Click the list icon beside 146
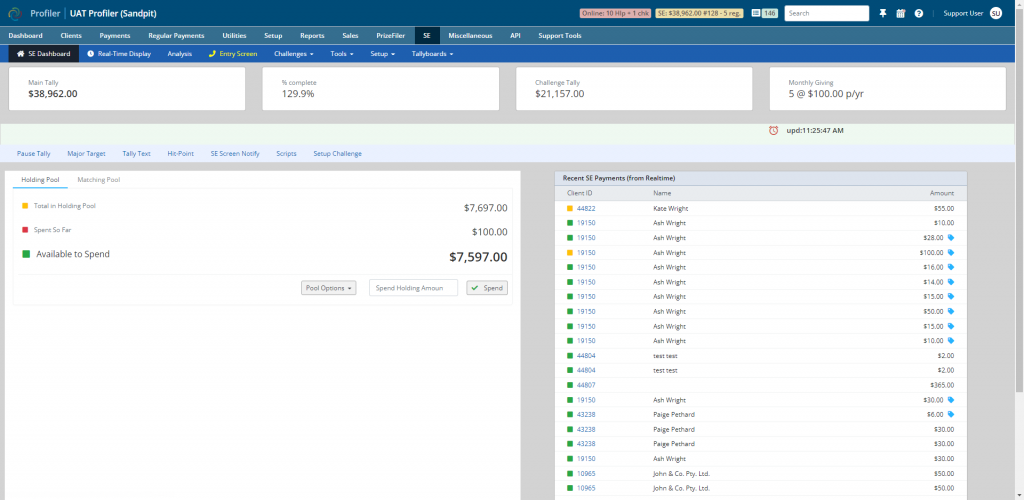1024x500 pixels. (x=756, y=13)
